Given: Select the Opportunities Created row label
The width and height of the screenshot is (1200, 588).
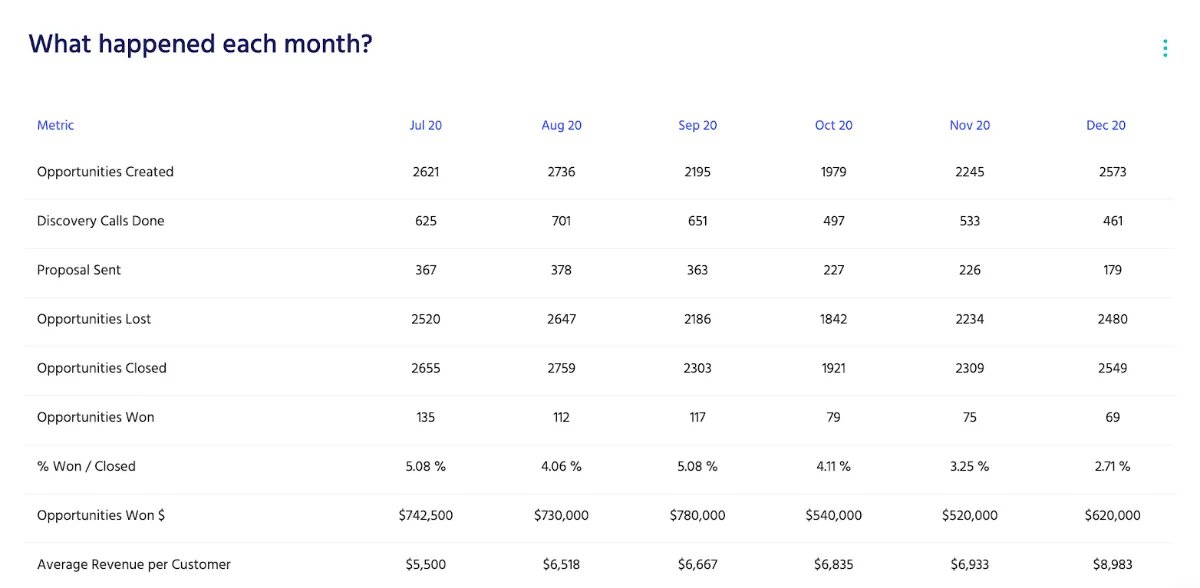Looking at the screenshot, I should click(x=105, y=172).
